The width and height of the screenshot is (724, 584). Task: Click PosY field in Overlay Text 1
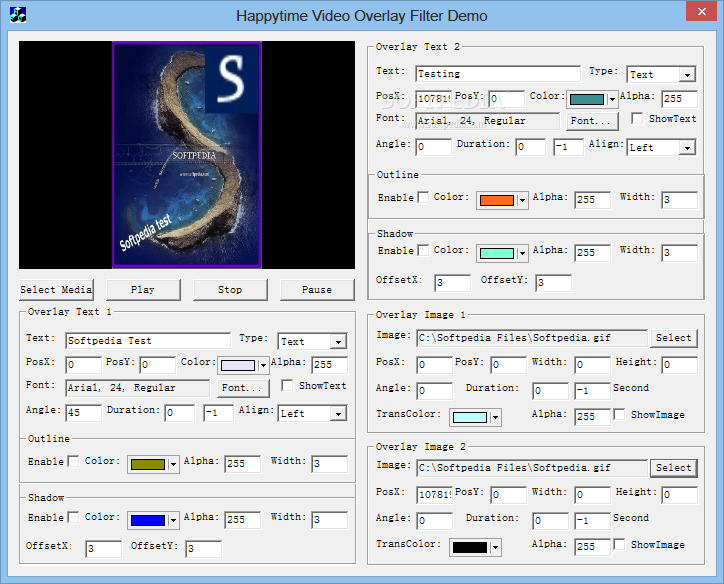(x=157, y=365)
